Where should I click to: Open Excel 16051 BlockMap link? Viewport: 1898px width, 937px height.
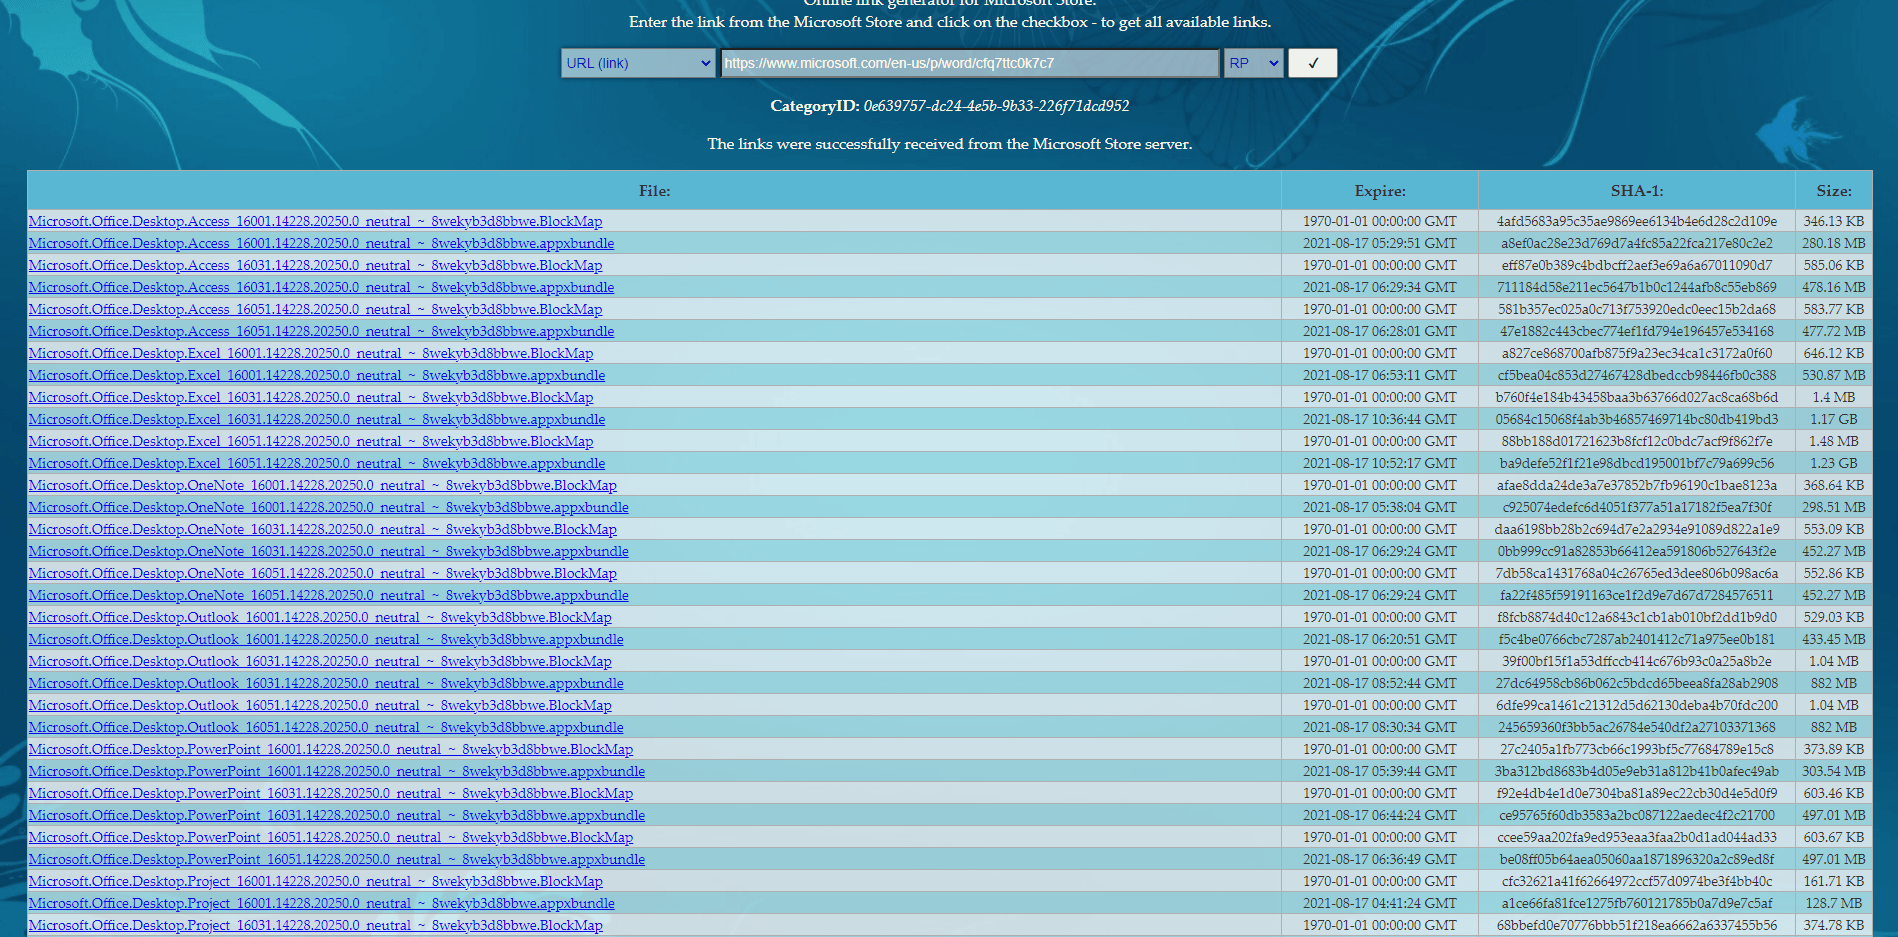tap(311, 441)
